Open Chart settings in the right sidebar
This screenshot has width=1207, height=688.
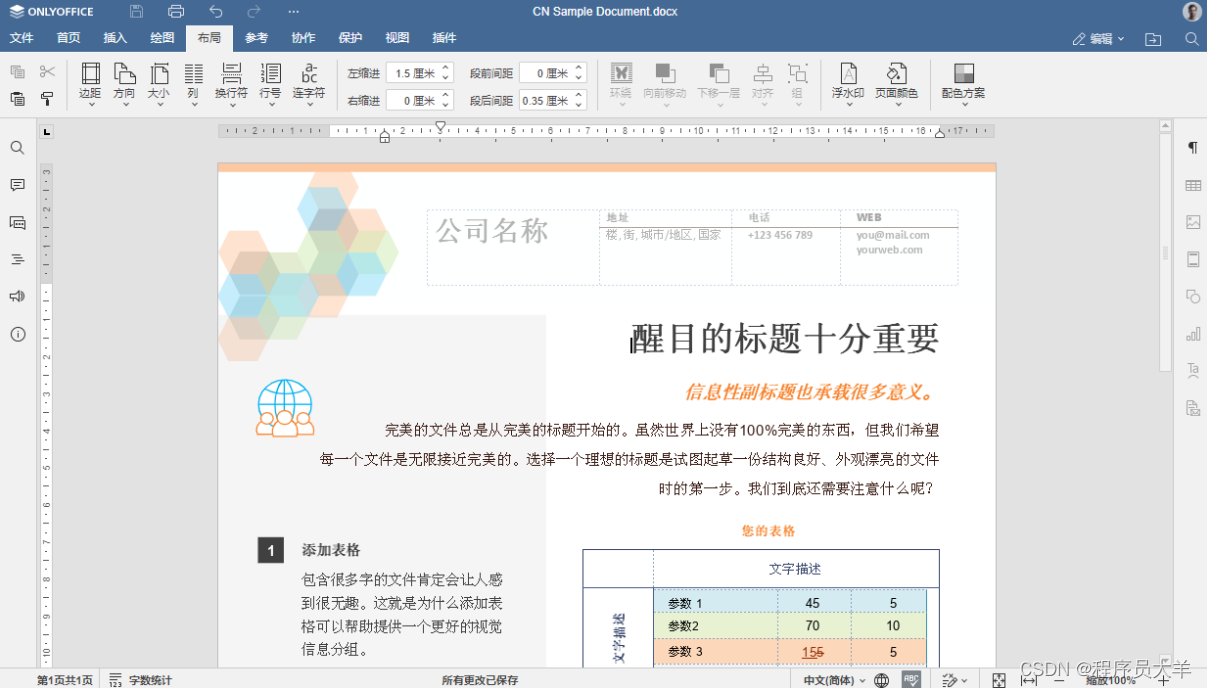[1193, 334]
